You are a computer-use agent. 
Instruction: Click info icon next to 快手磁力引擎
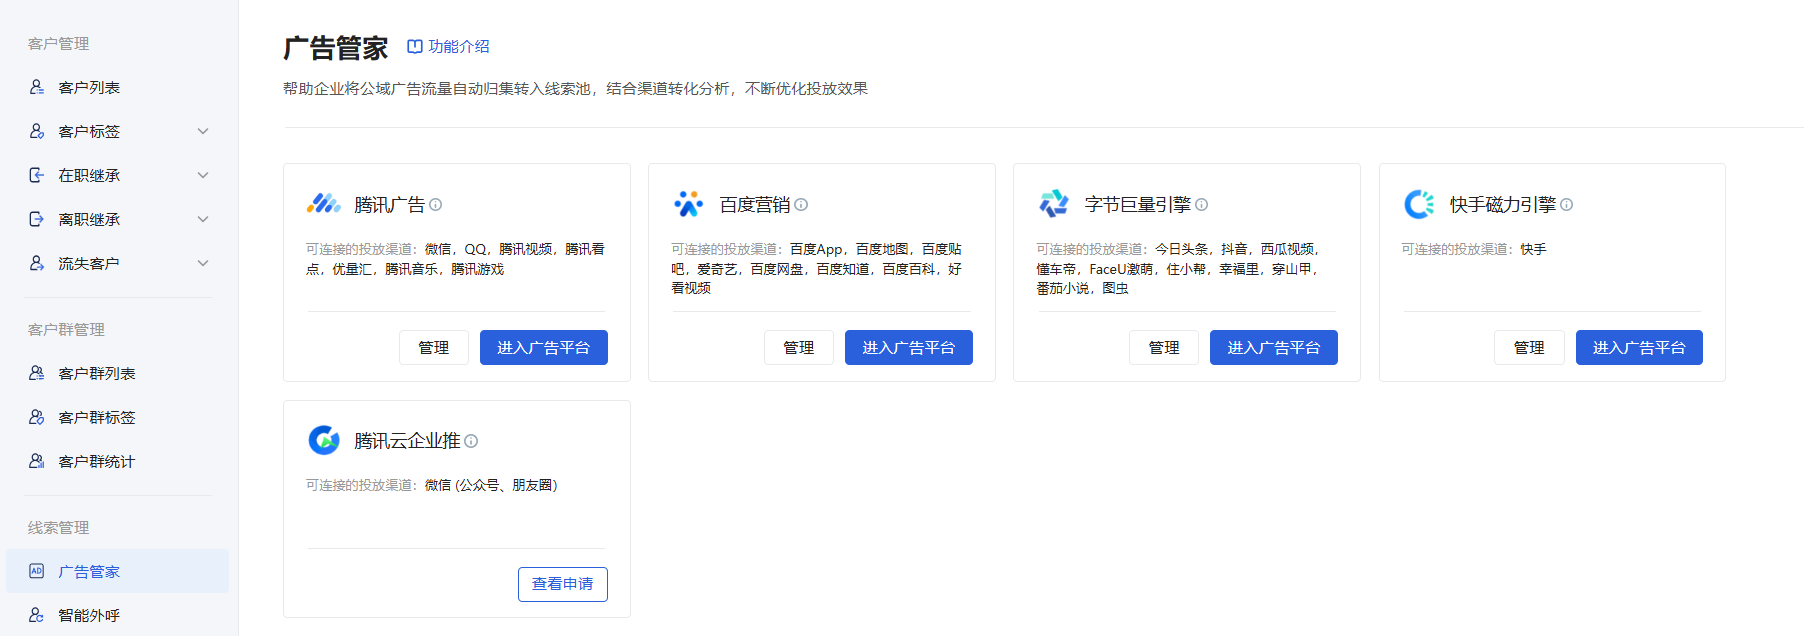point(1567,205)
